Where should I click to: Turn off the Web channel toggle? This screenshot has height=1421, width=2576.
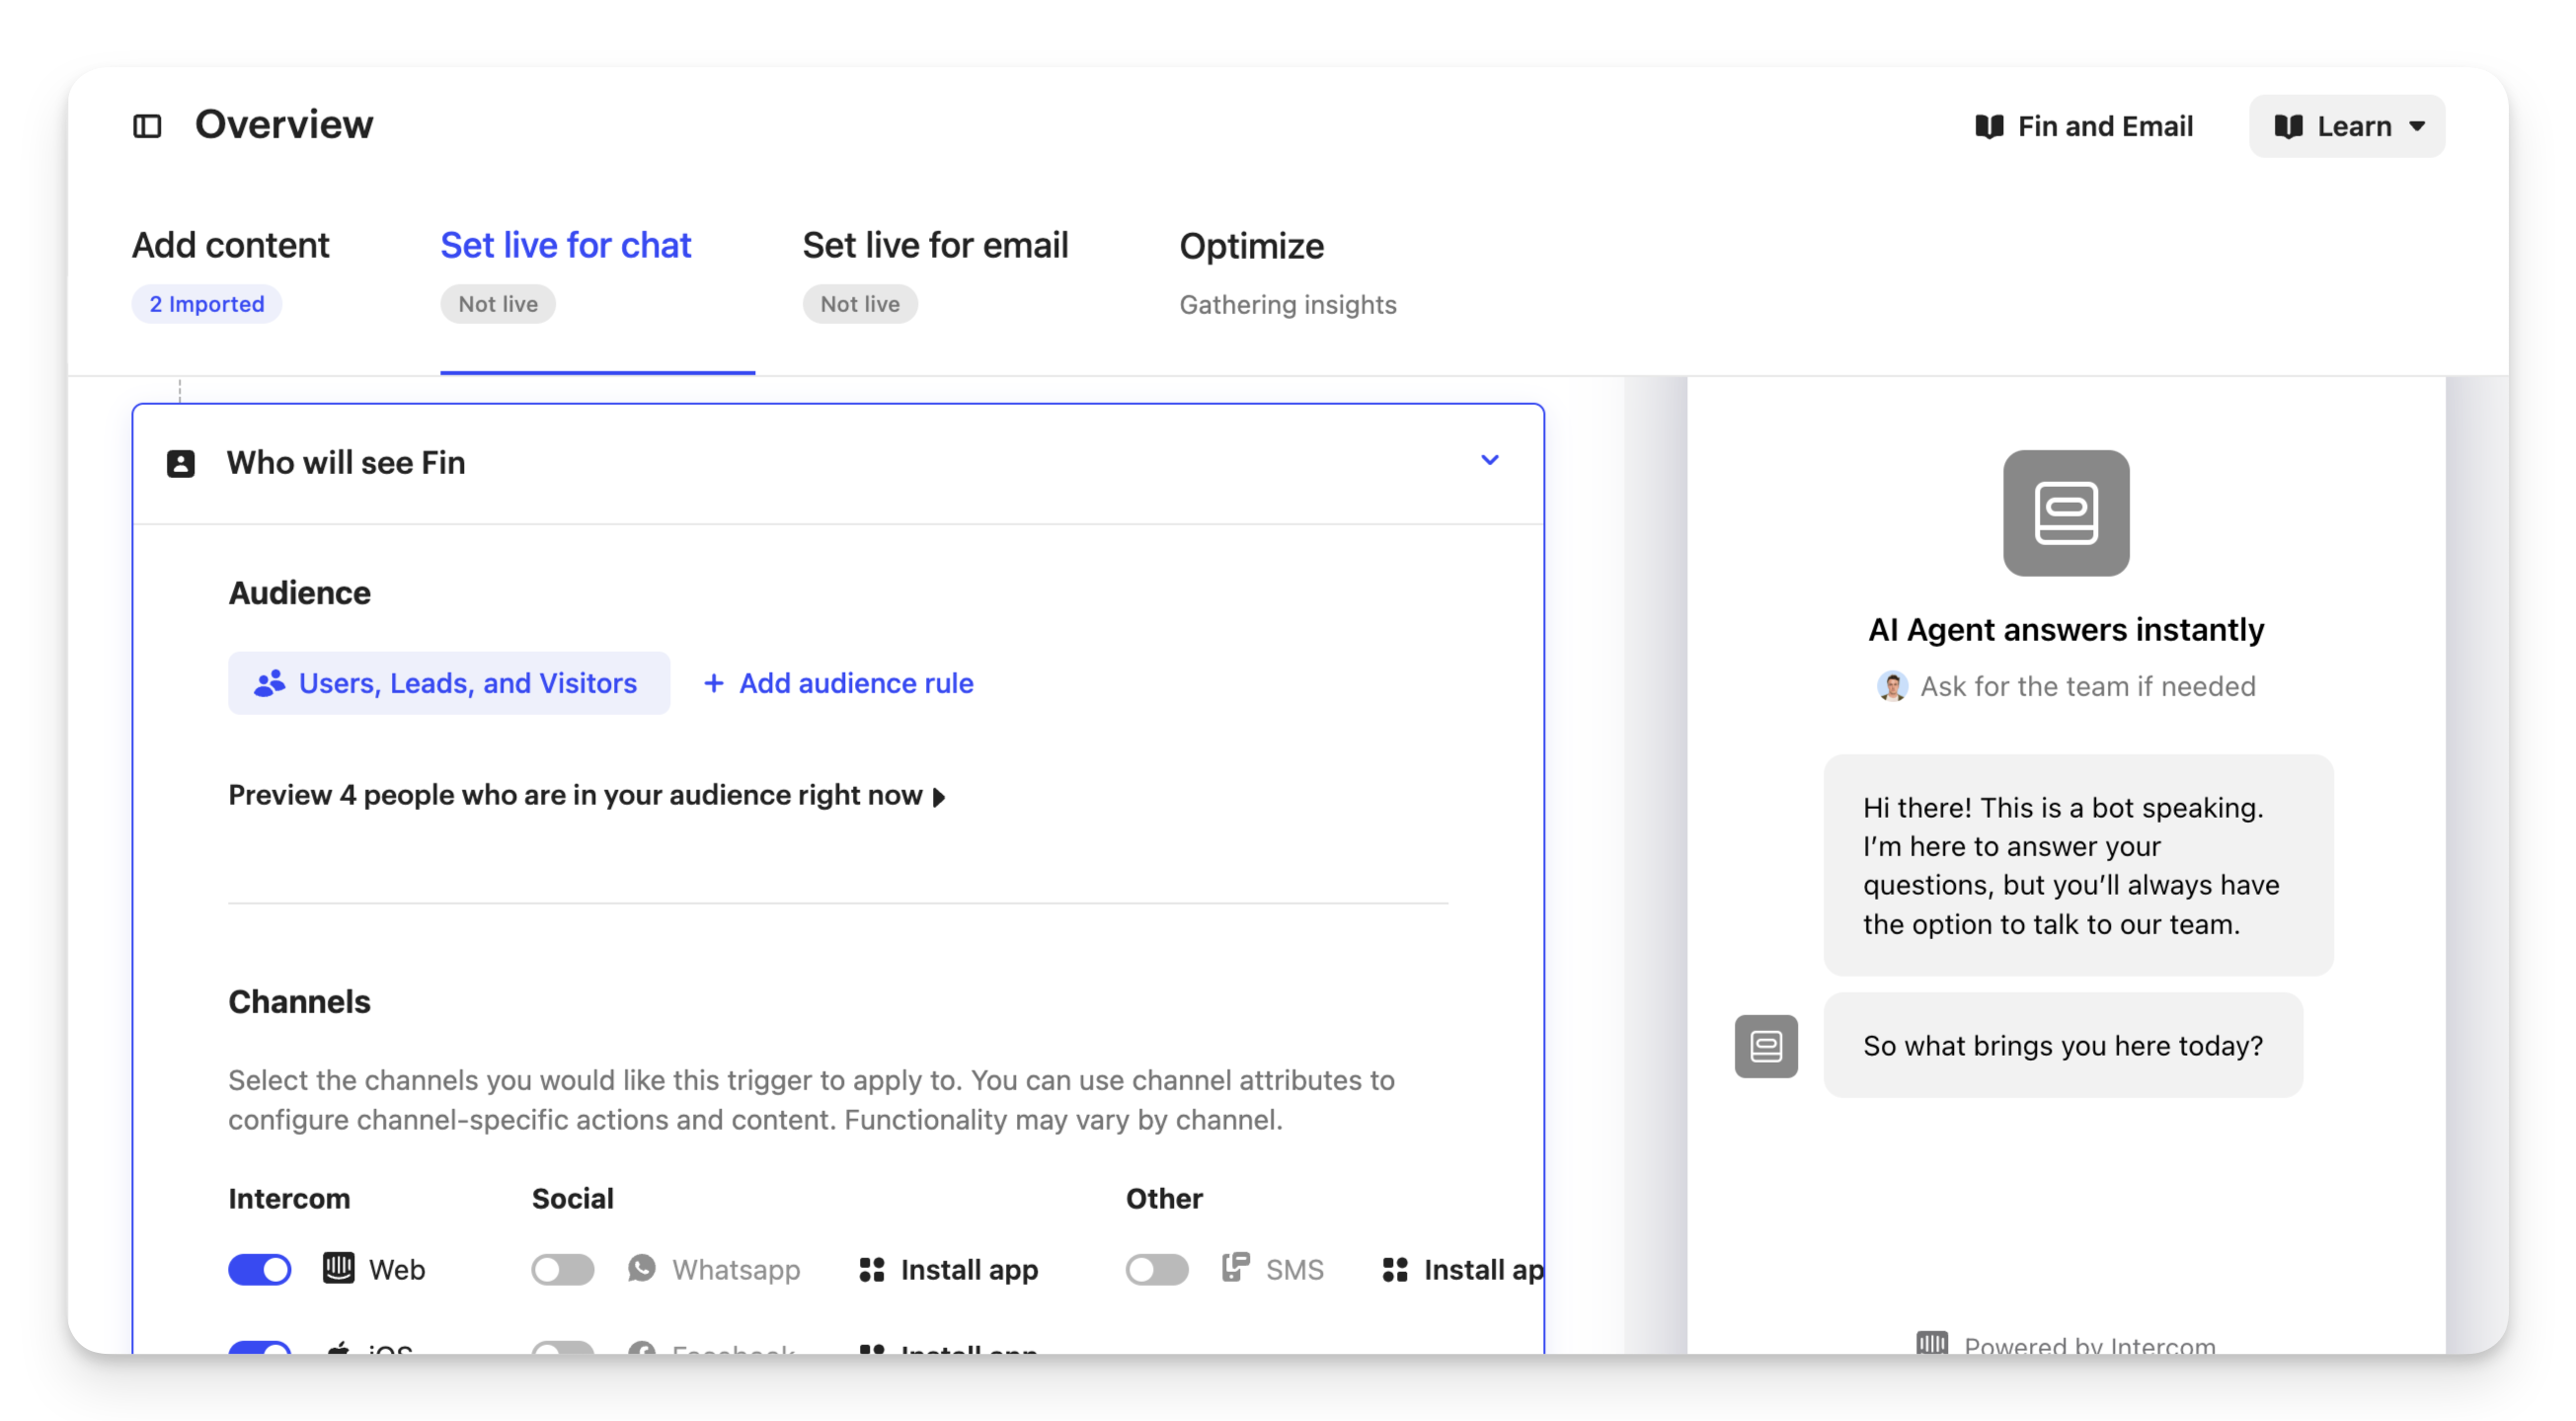pos(260,1269)
